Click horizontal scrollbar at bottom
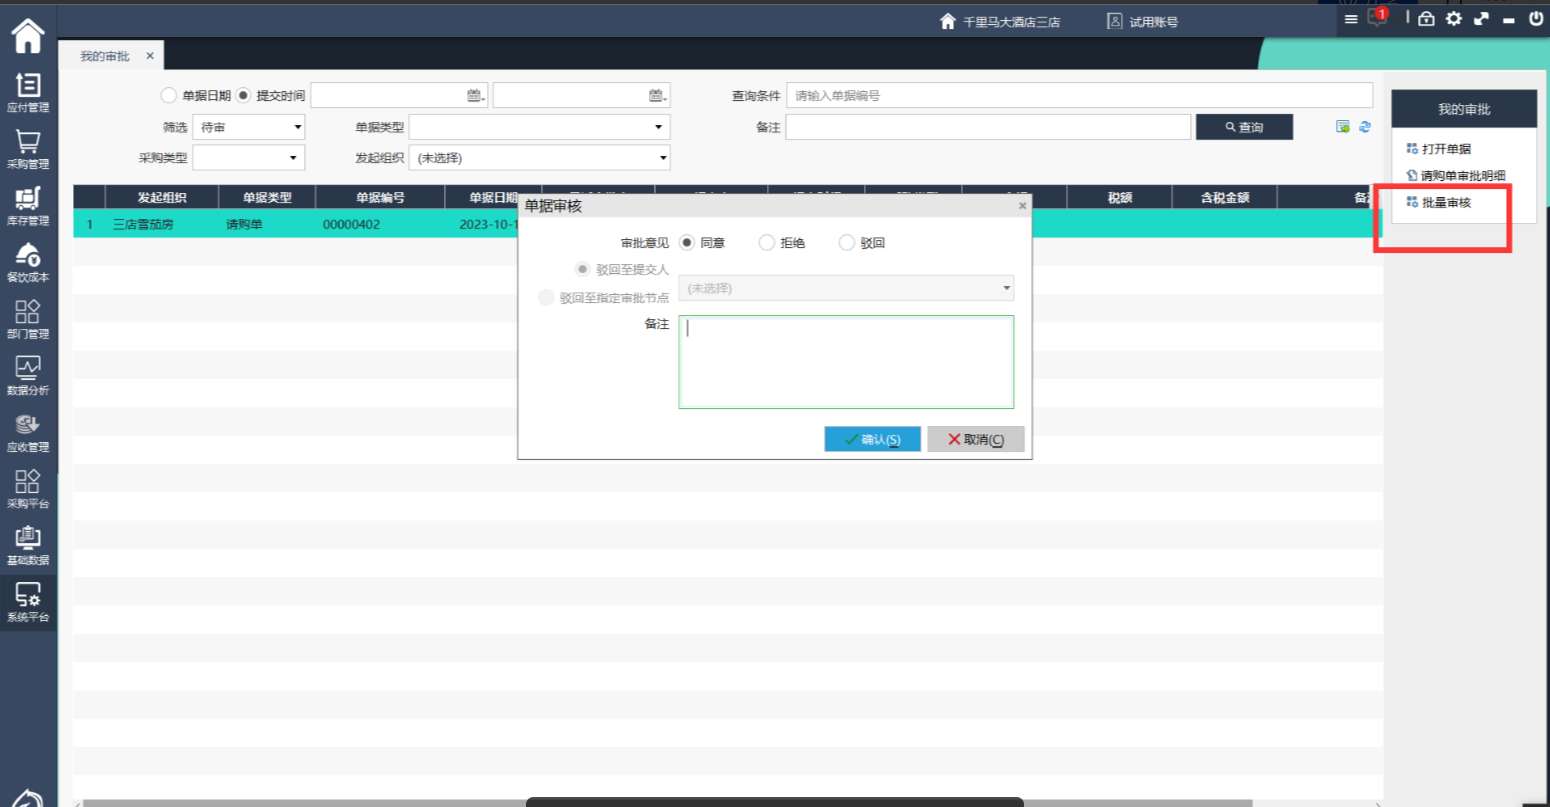1550x807 pixels. point(700,802)
